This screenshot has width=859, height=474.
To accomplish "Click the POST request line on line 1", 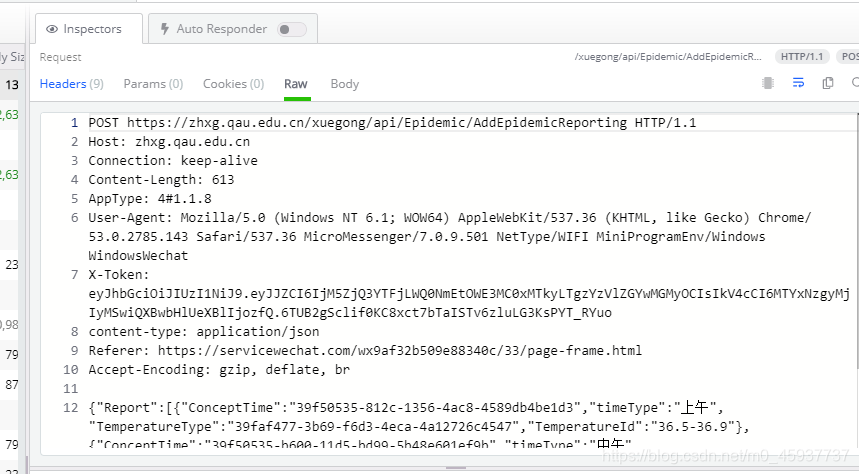I will [x=392, y=122].
